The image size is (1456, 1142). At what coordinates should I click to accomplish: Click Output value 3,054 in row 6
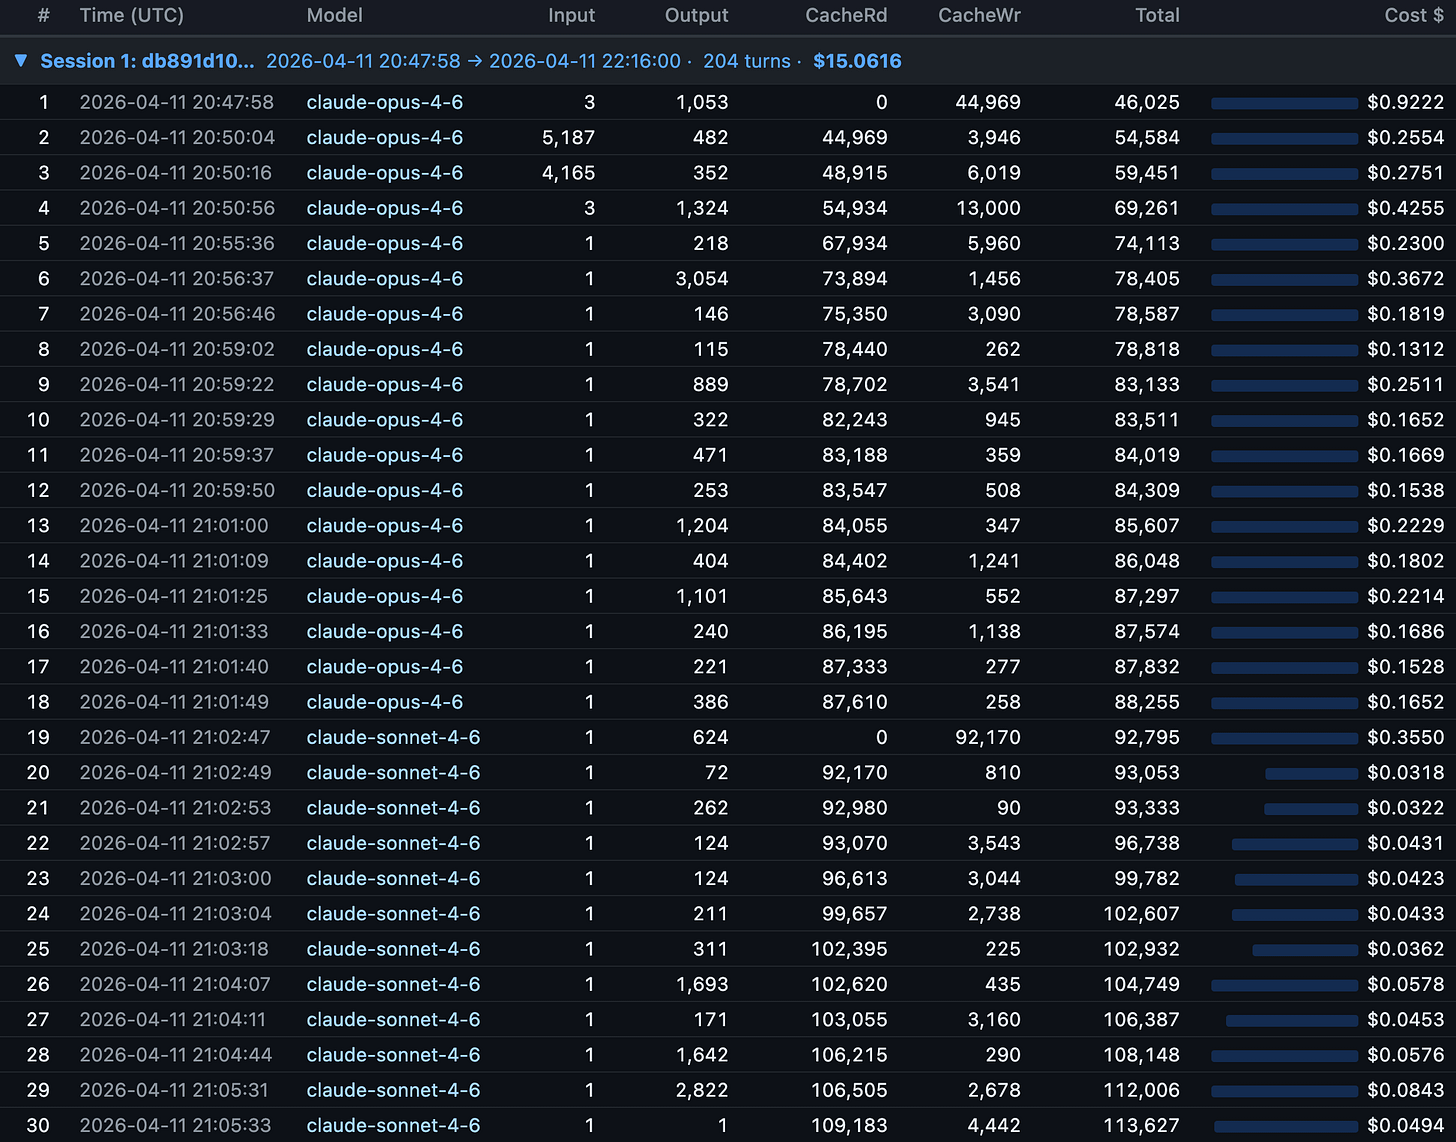pyautogui.click(x=701, y=279)
